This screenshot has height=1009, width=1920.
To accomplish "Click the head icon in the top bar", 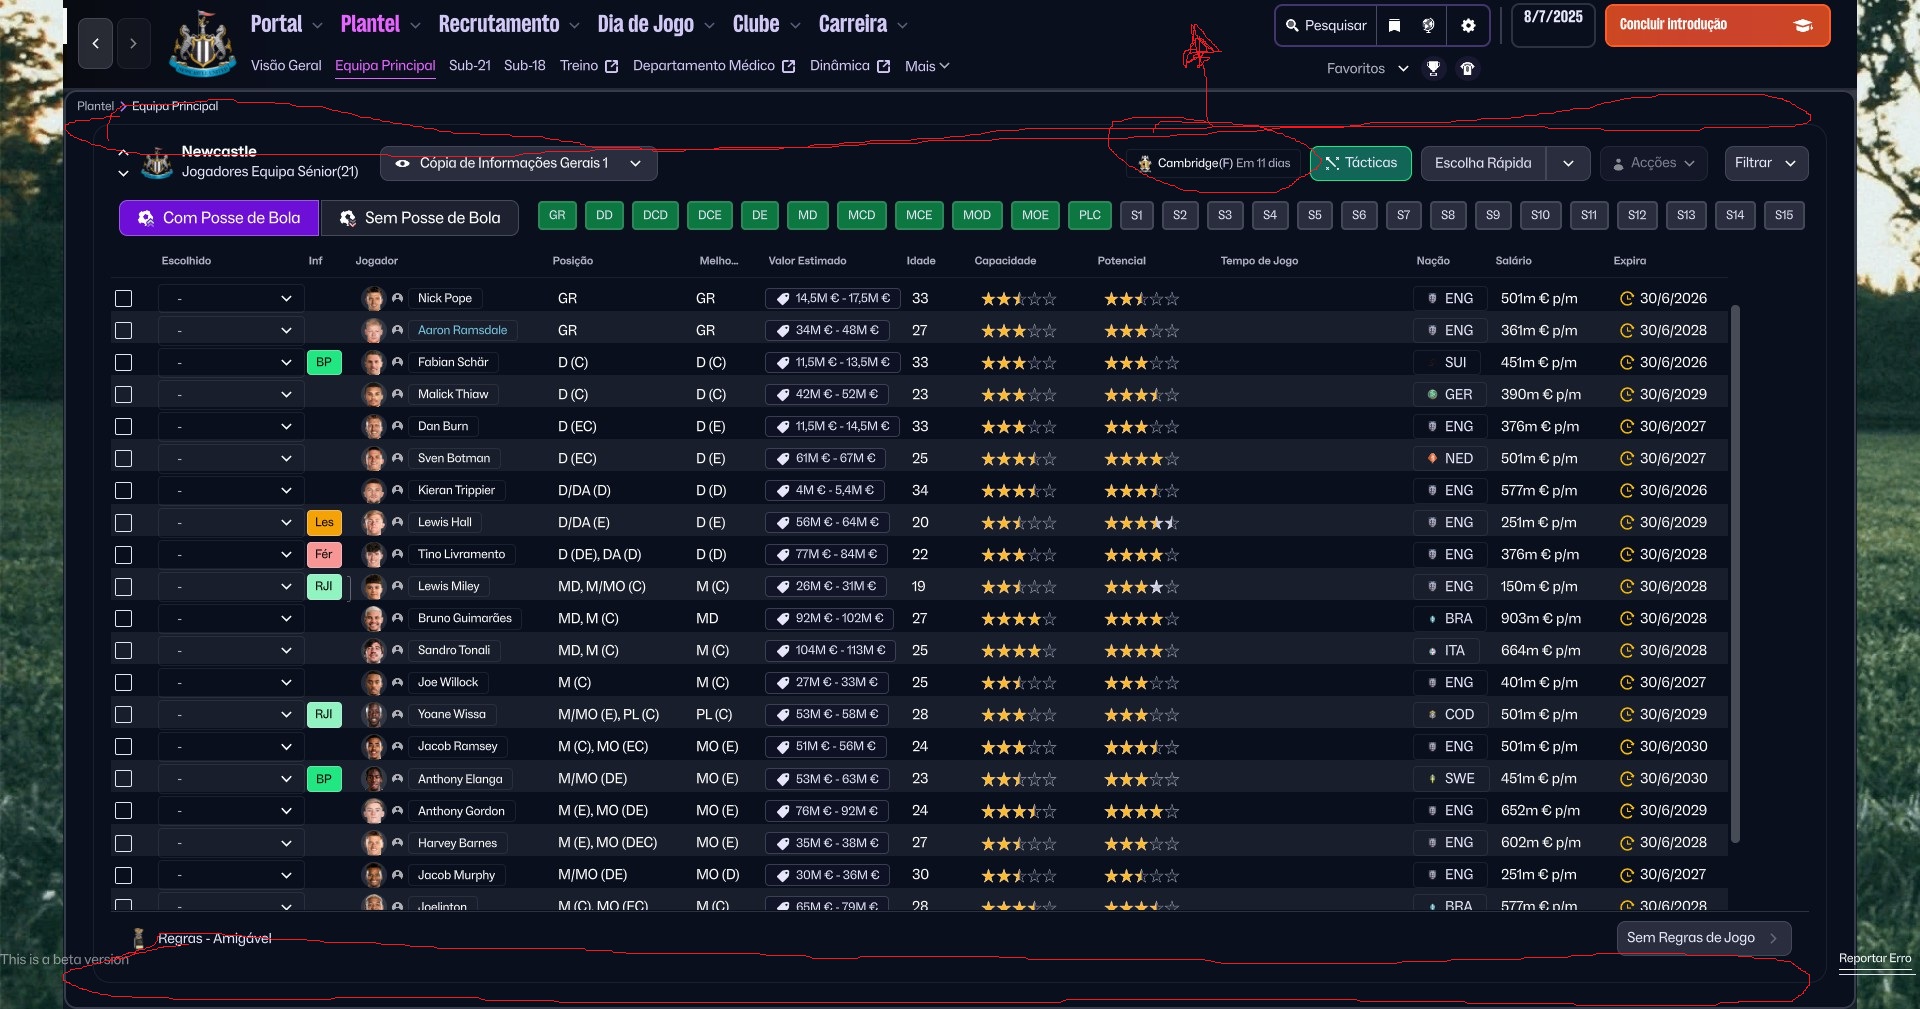I will [1428, 25].
